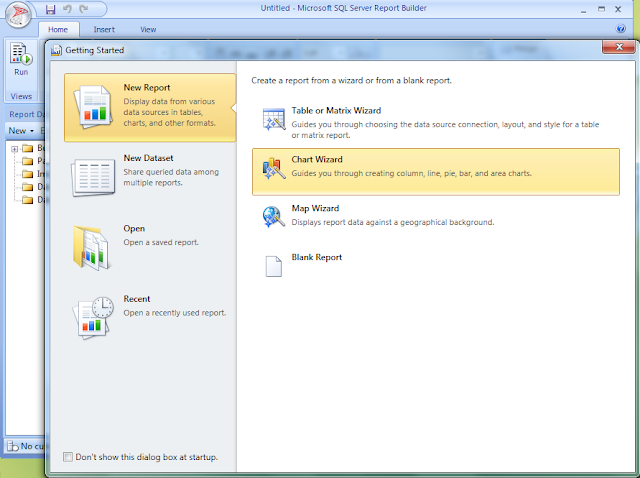The width and height of the screenshot is (640, 478).
Task: Open the New dropdown in Report Data pane
Action: [x=21, y=131]
